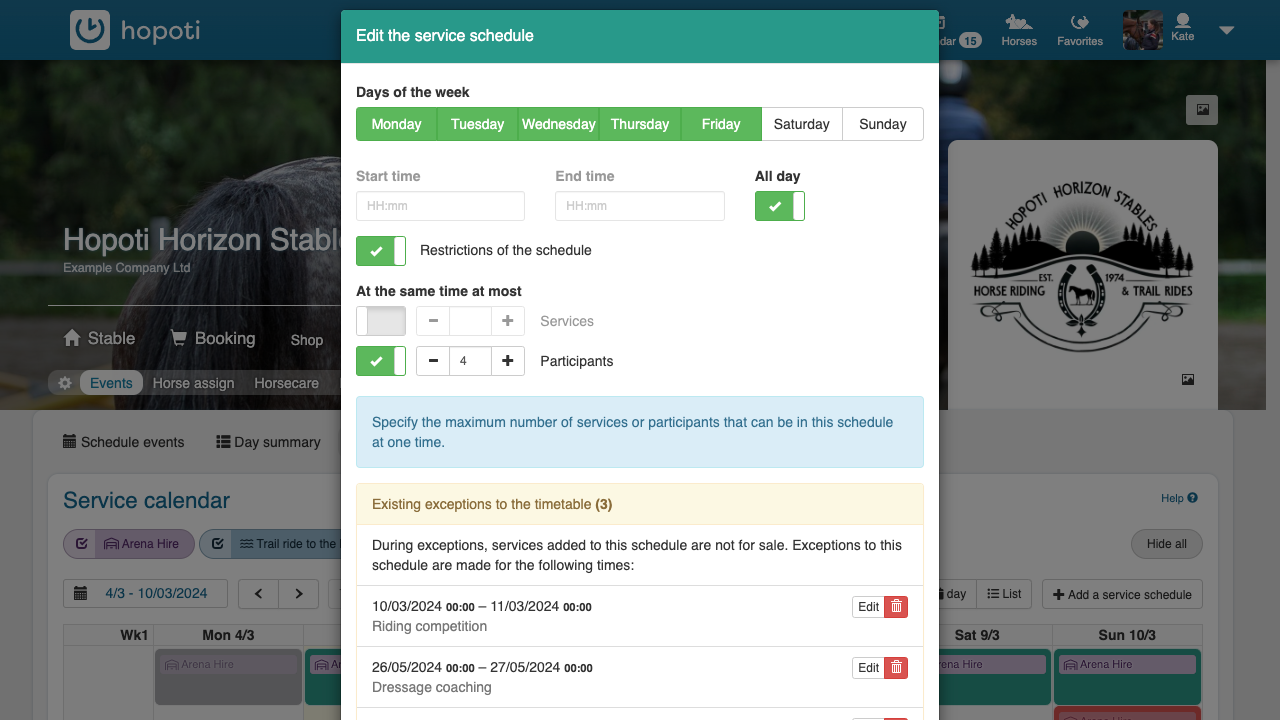The width and height of the screenshot is (1280, 720).
Task: Open Favorites in the top bar
Action: pyautogui.click(x=1080, y=29)
